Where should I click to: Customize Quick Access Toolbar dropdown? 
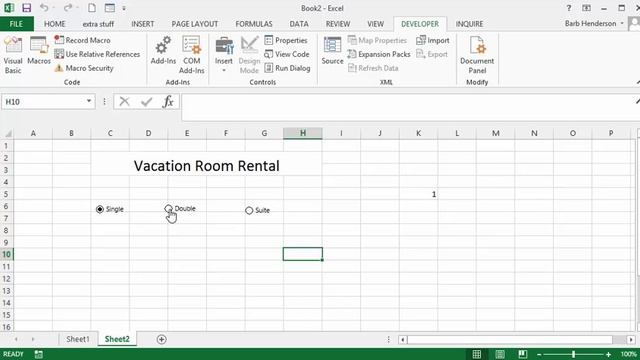[124, 8]
